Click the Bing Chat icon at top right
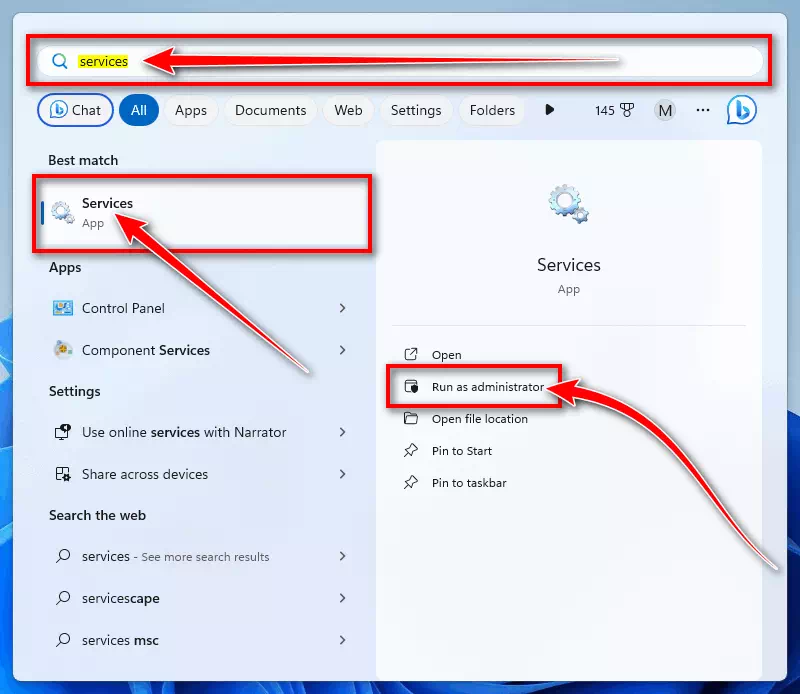Screen dimensions: 800x694 click(741, 110)
